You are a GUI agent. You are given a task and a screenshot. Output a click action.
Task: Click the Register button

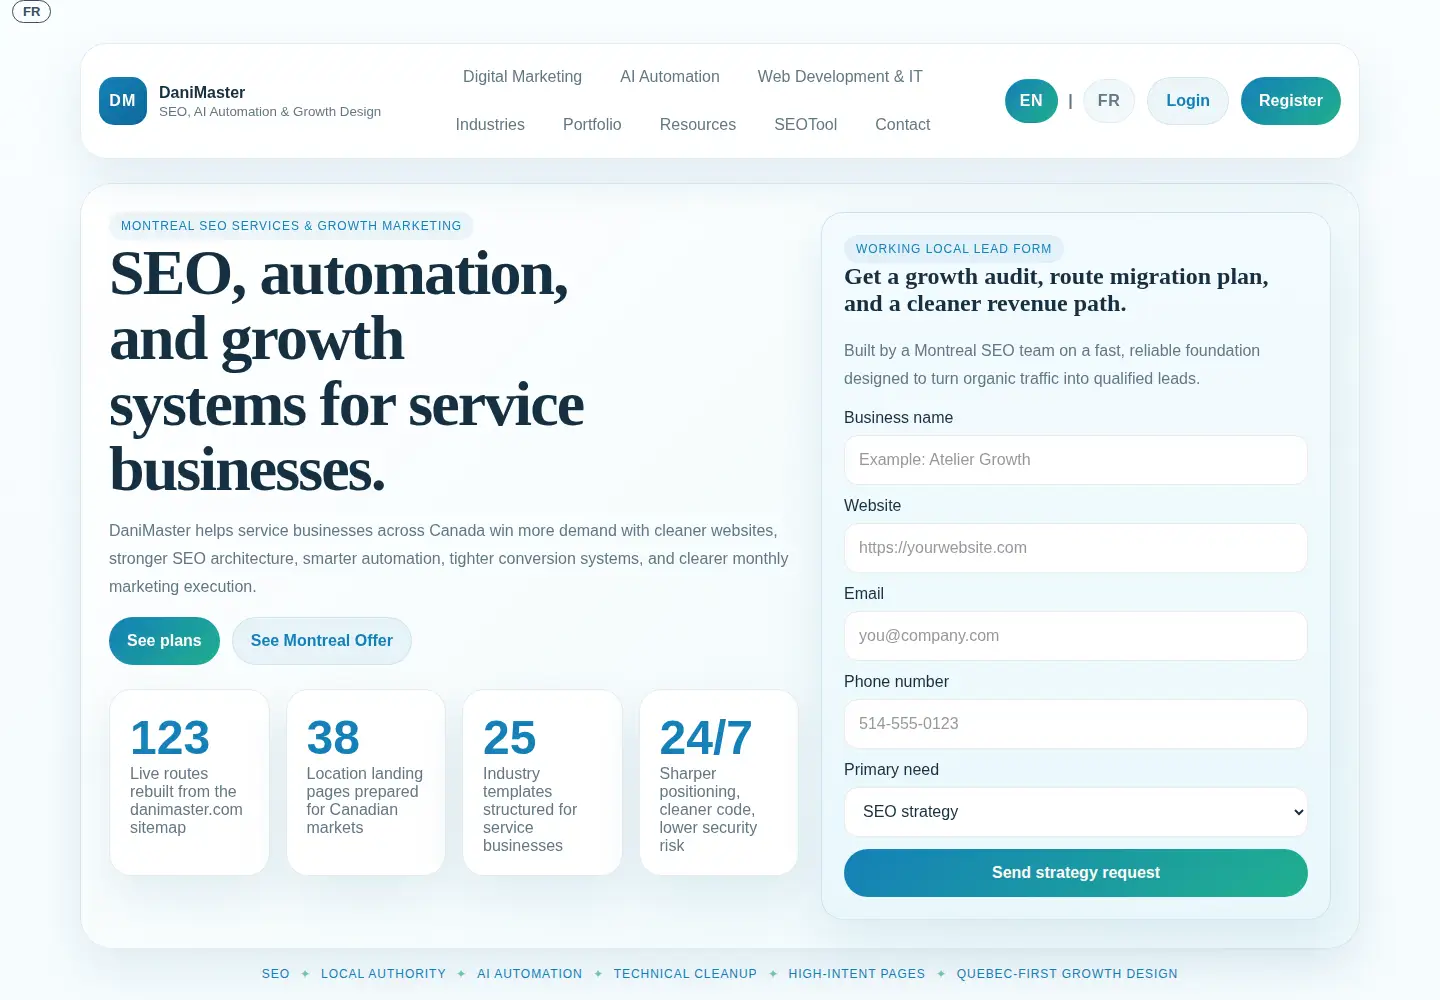click(1291, 101)
